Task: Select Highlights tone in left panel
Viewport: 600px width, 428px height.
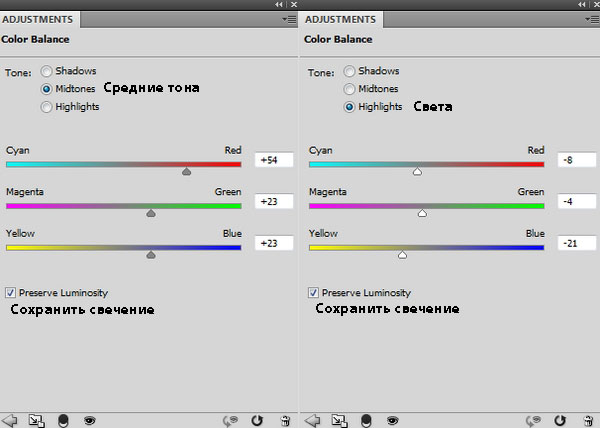Action: click(46, 107)
